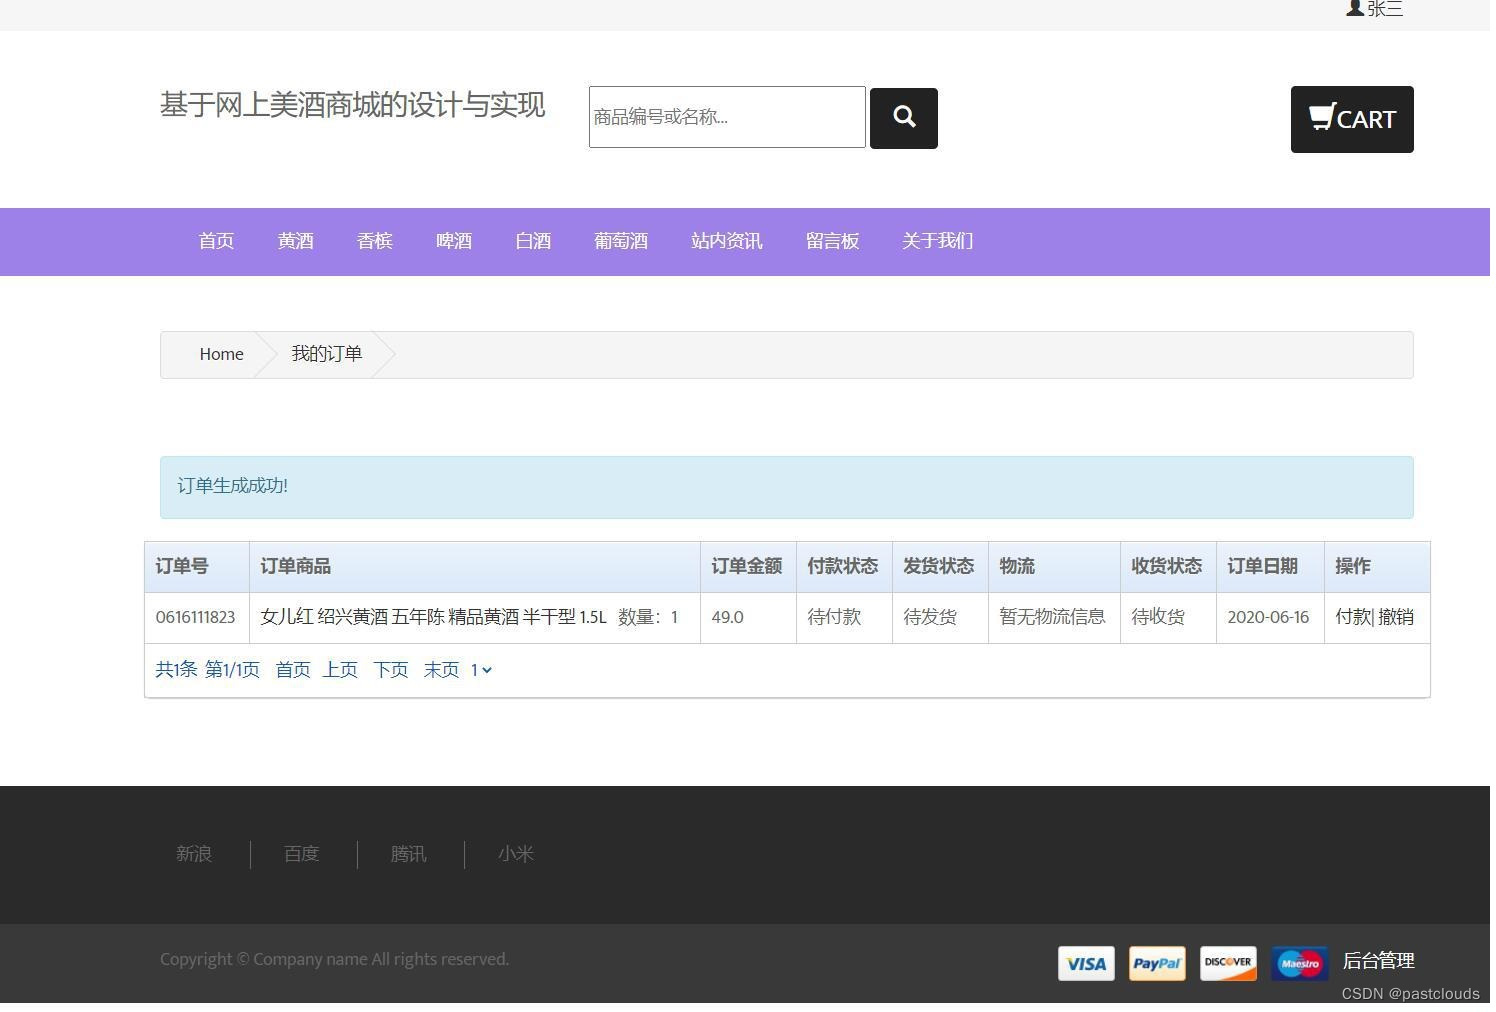
Task: Click 付款 to pay order 0616111823
Action: point(1353,617)
